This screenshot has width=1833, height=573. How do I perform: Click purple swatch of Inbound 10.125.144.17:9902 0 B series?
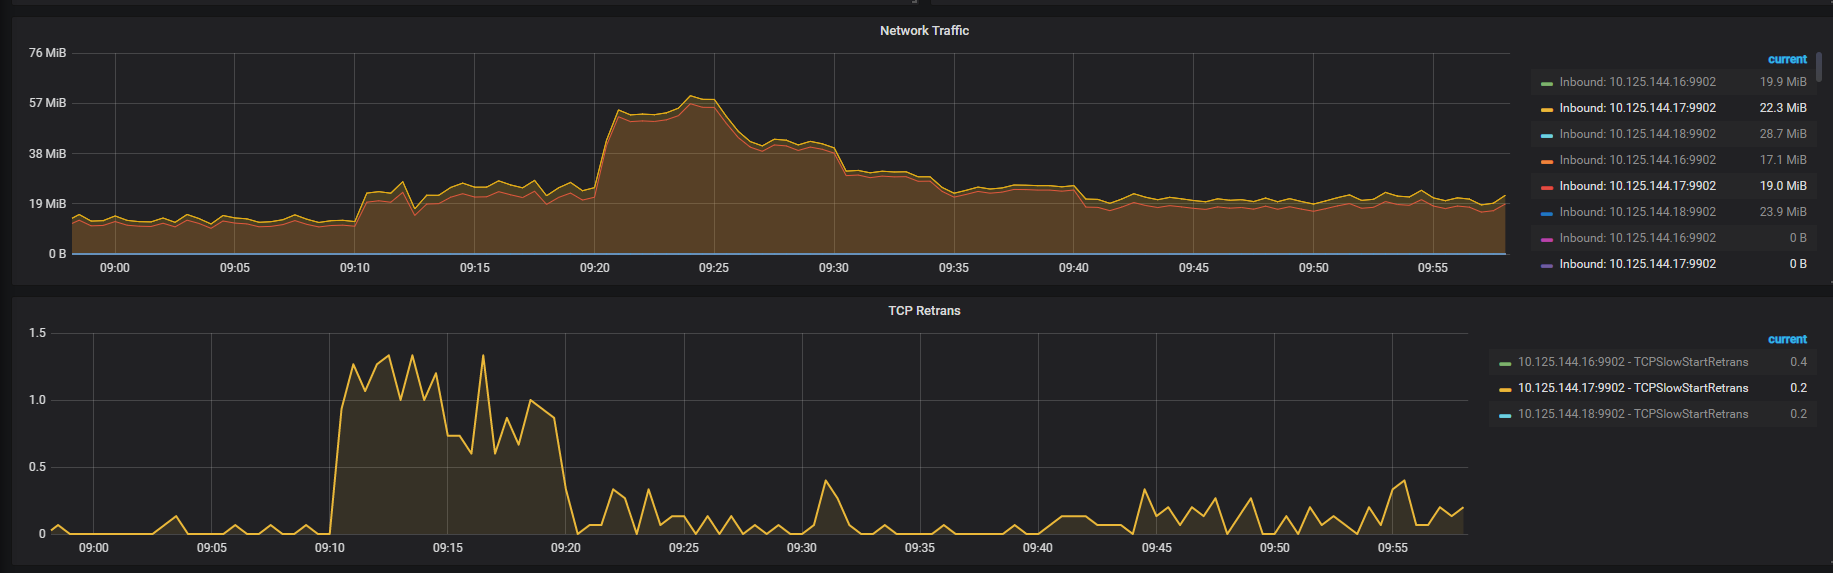click(1546, 265)
